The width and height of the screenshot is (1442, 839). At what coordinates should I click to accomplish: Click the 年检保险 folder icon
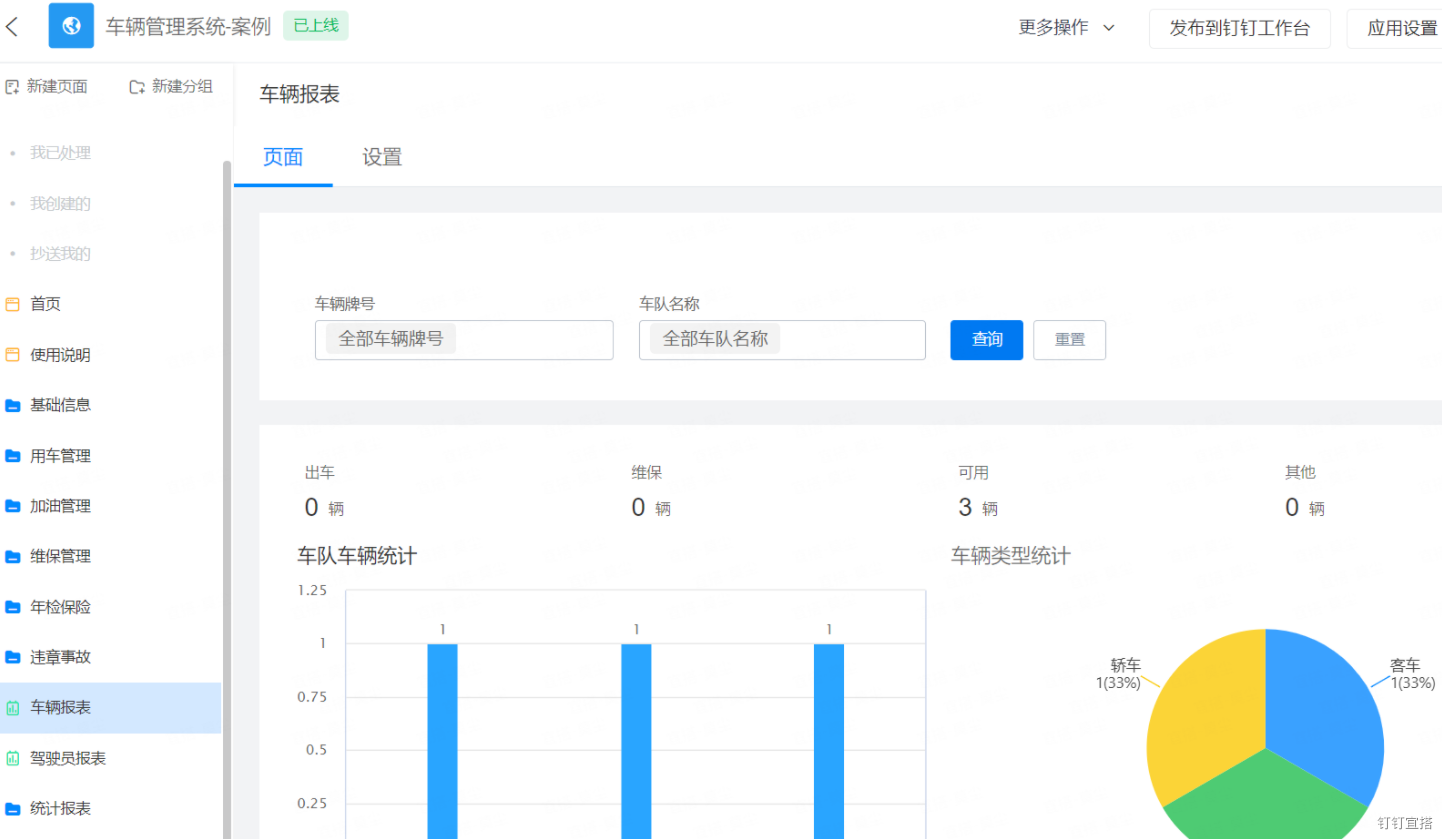(x=13, y=607)
